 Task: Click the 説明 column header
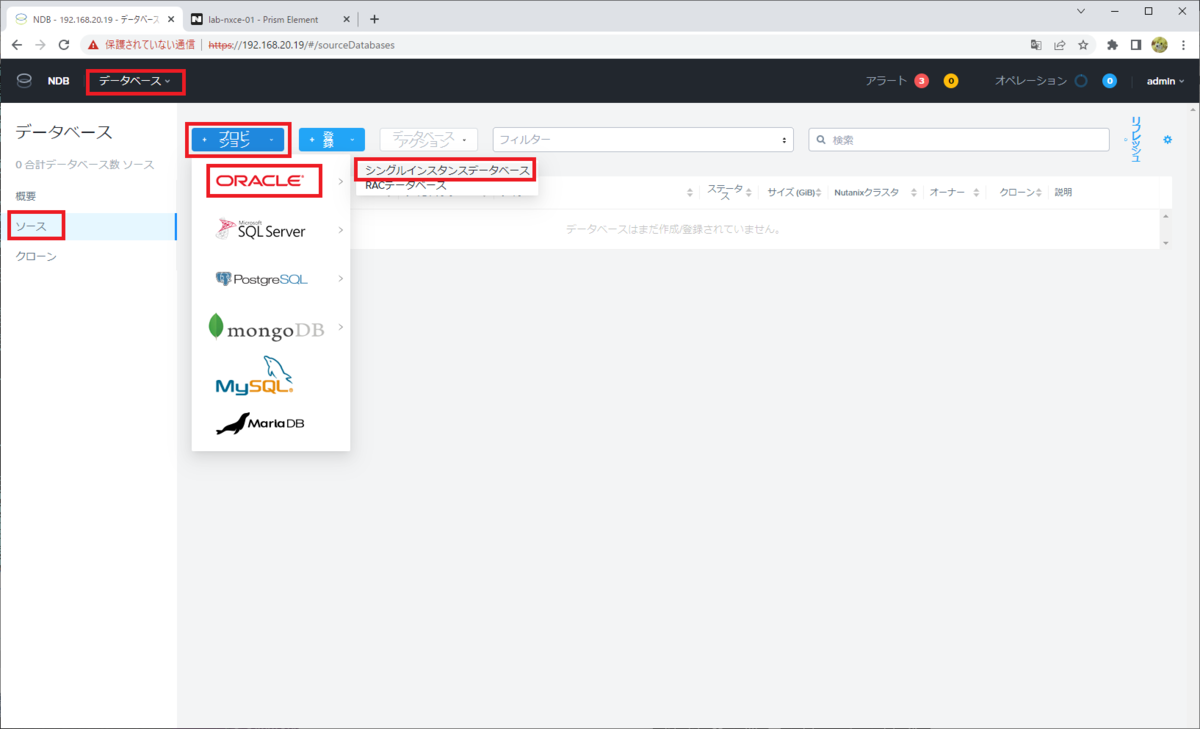pos(1063,192)
